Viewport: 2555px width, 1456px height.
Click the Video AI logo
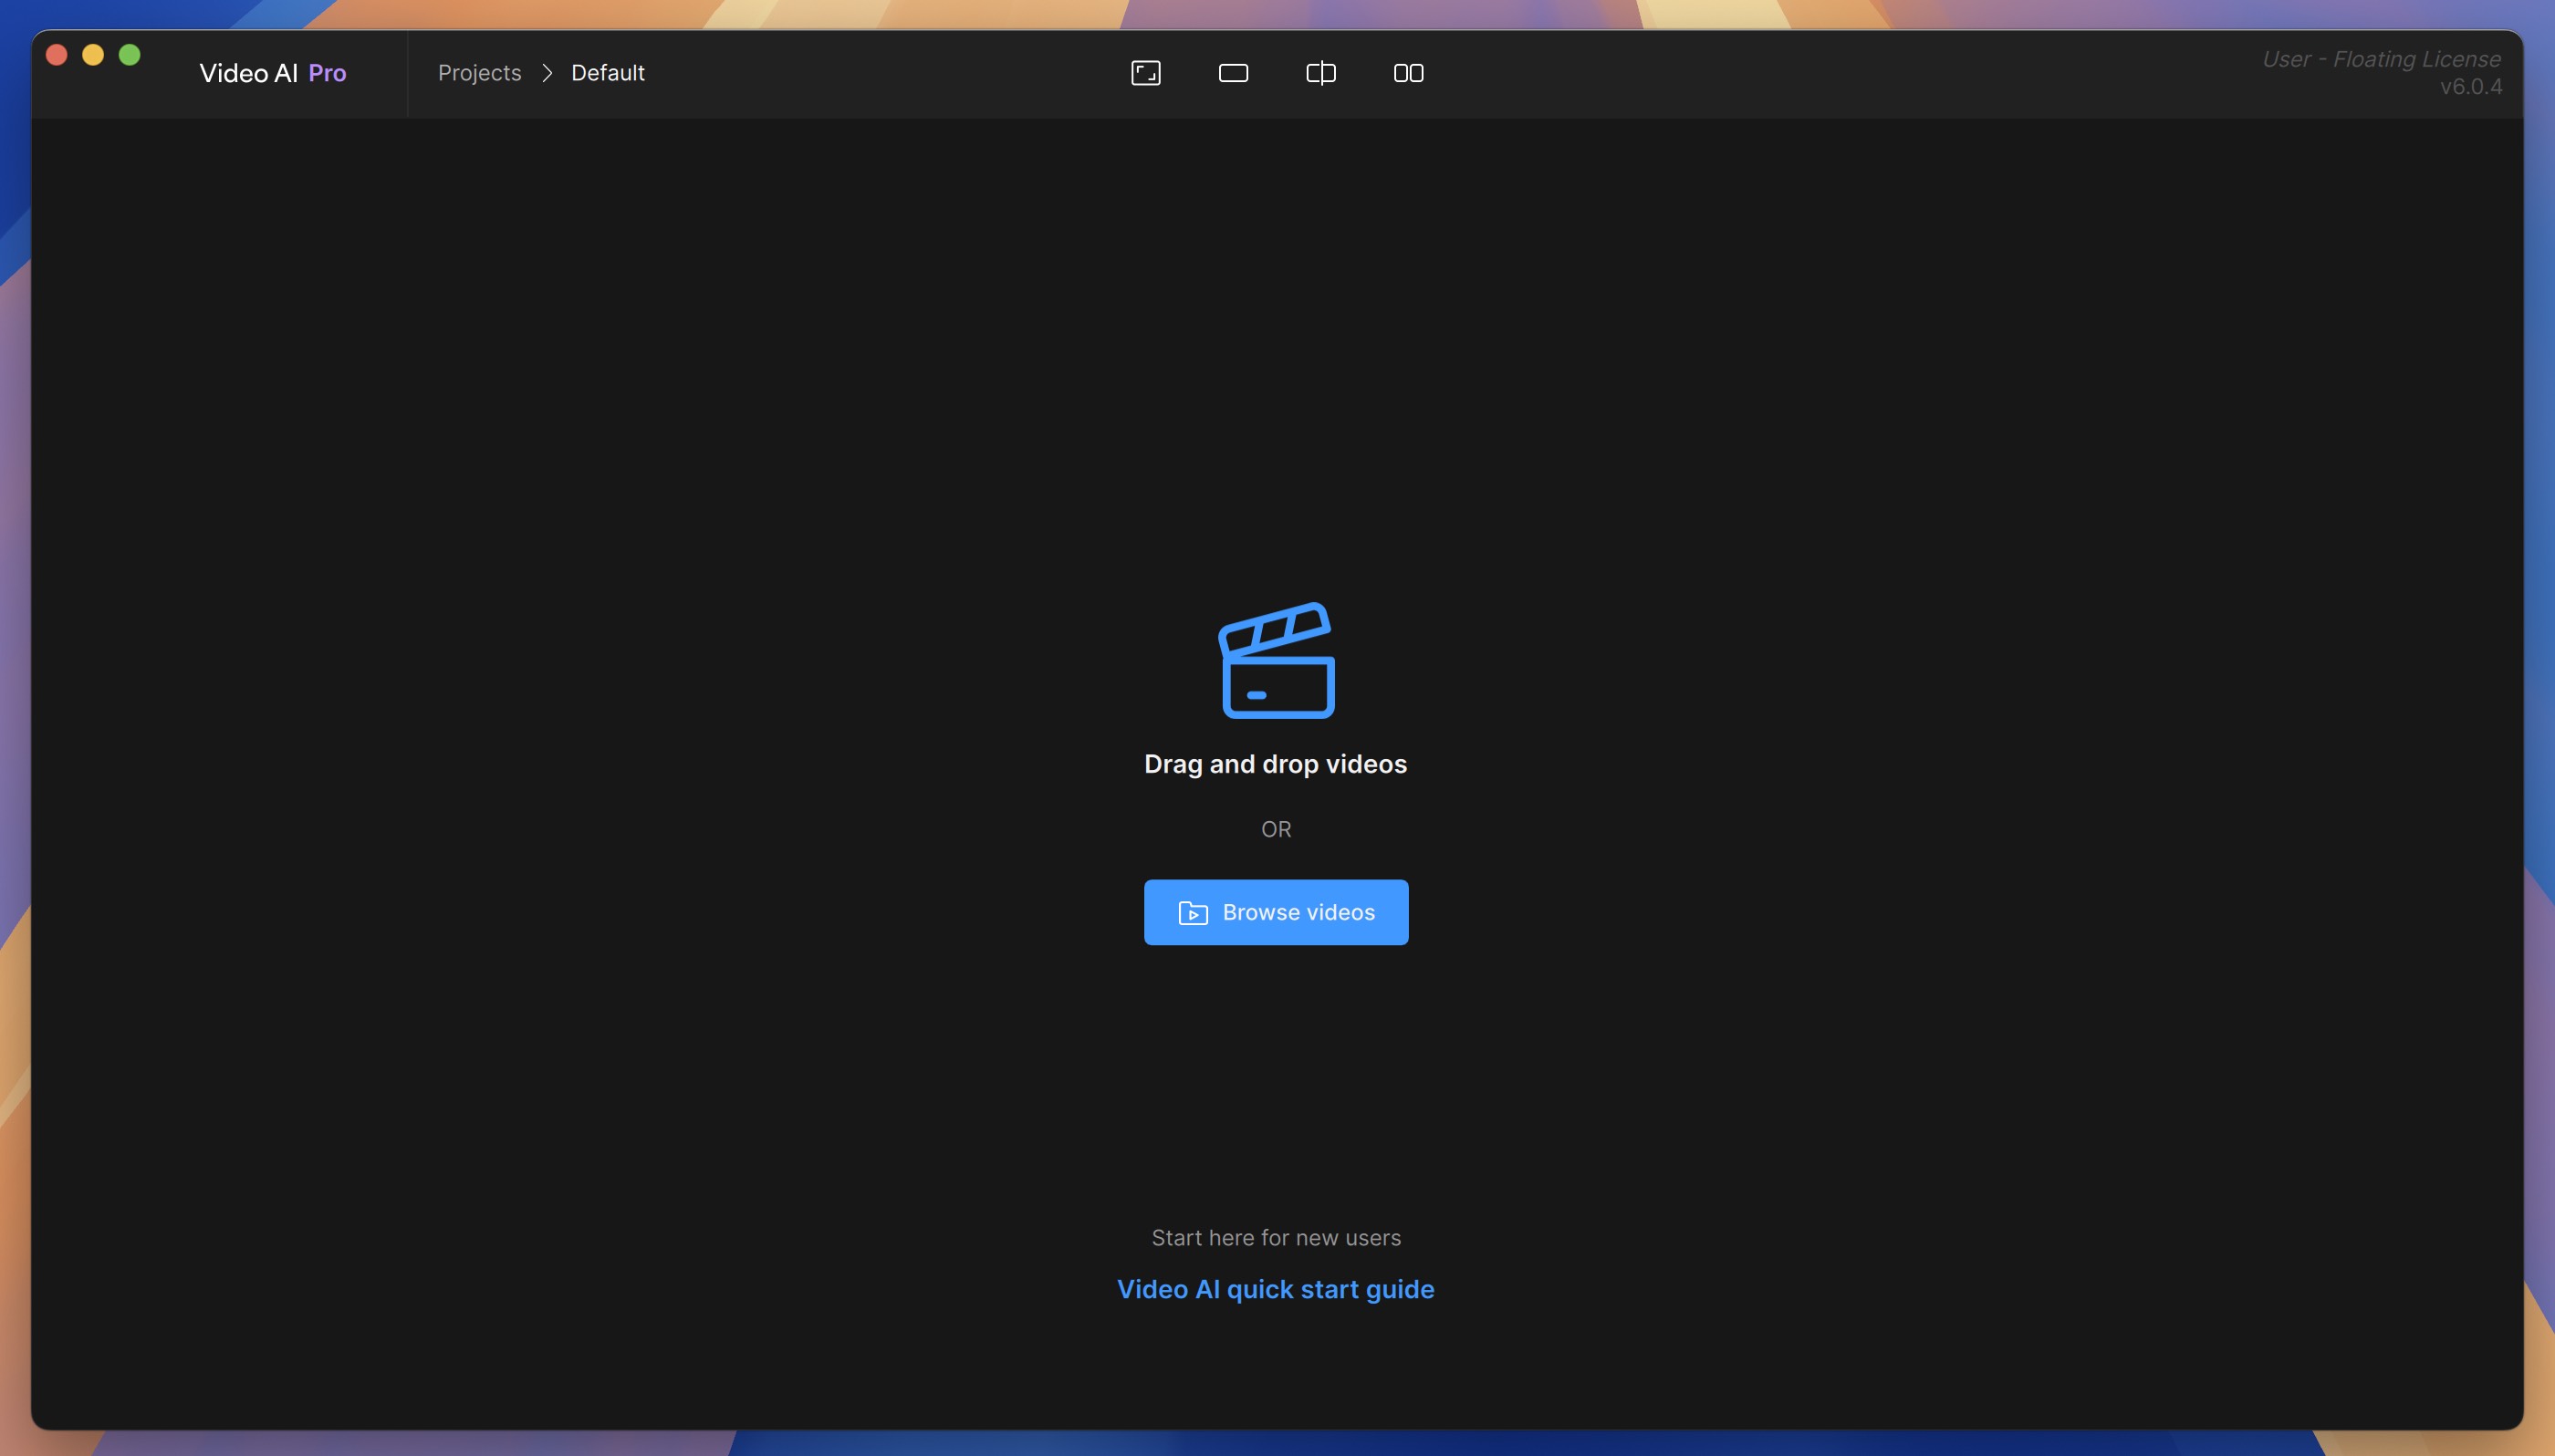[246, 72]
